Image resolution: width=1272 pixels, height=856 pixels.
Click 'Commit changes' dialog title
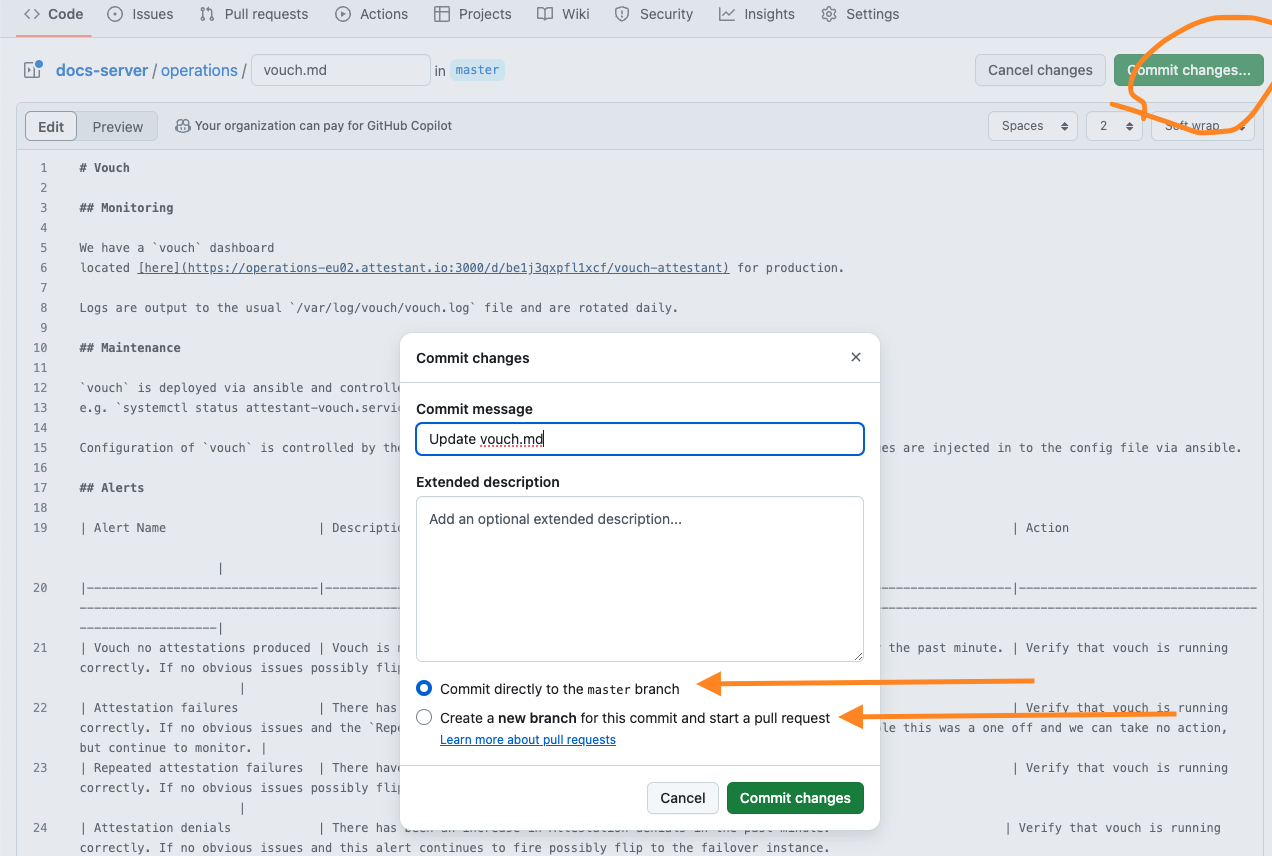coord(473,358)
